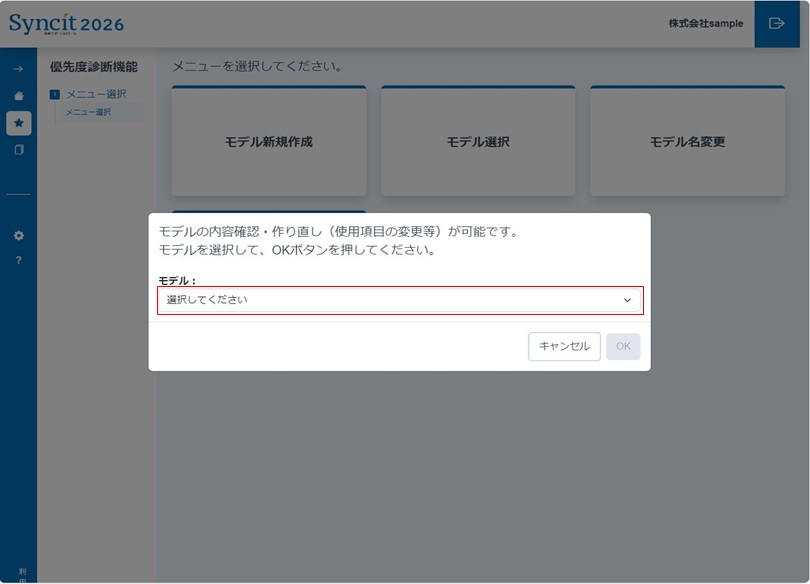The height and width of the screenshot is (584, 810).
Task: Click the logout icon in the top-right corner
Action: pyautogui.click(x=778, y=23)
